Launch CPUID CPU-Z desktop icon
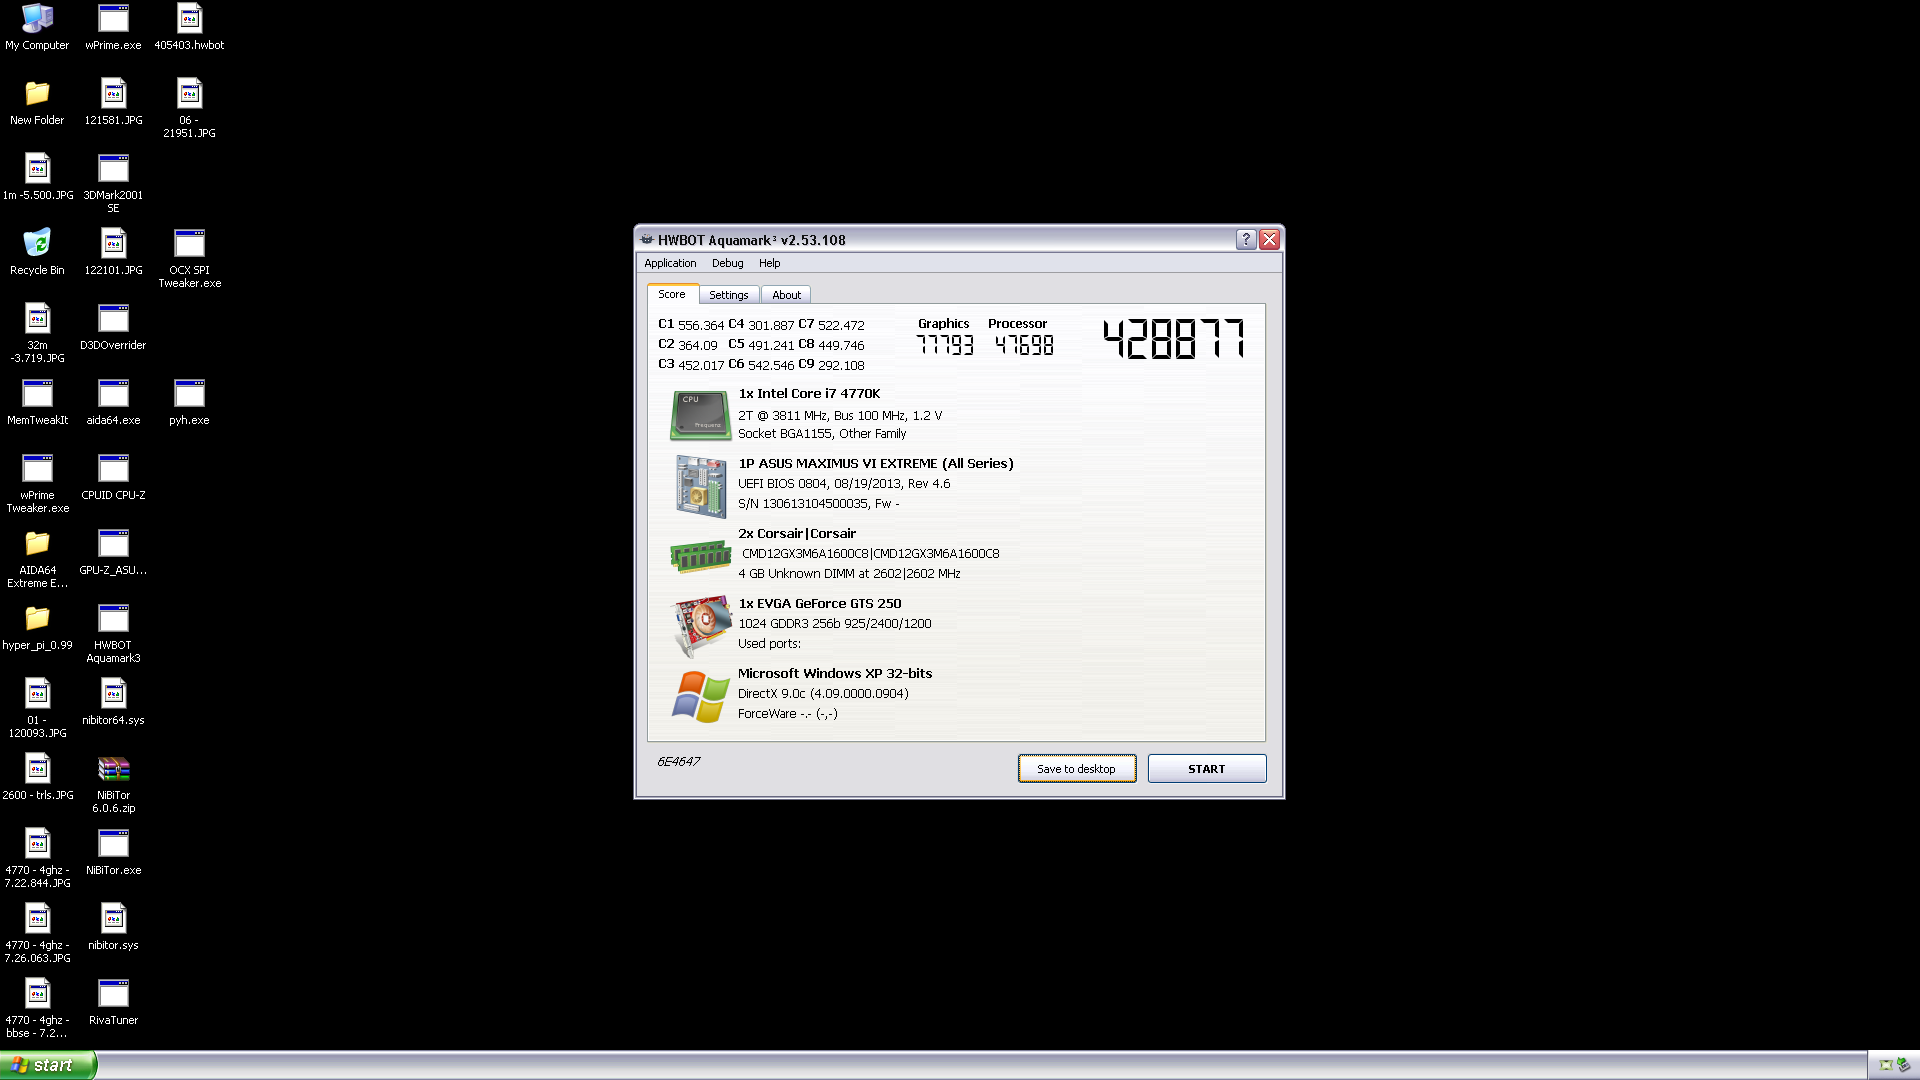 click(x=113, y=477)
